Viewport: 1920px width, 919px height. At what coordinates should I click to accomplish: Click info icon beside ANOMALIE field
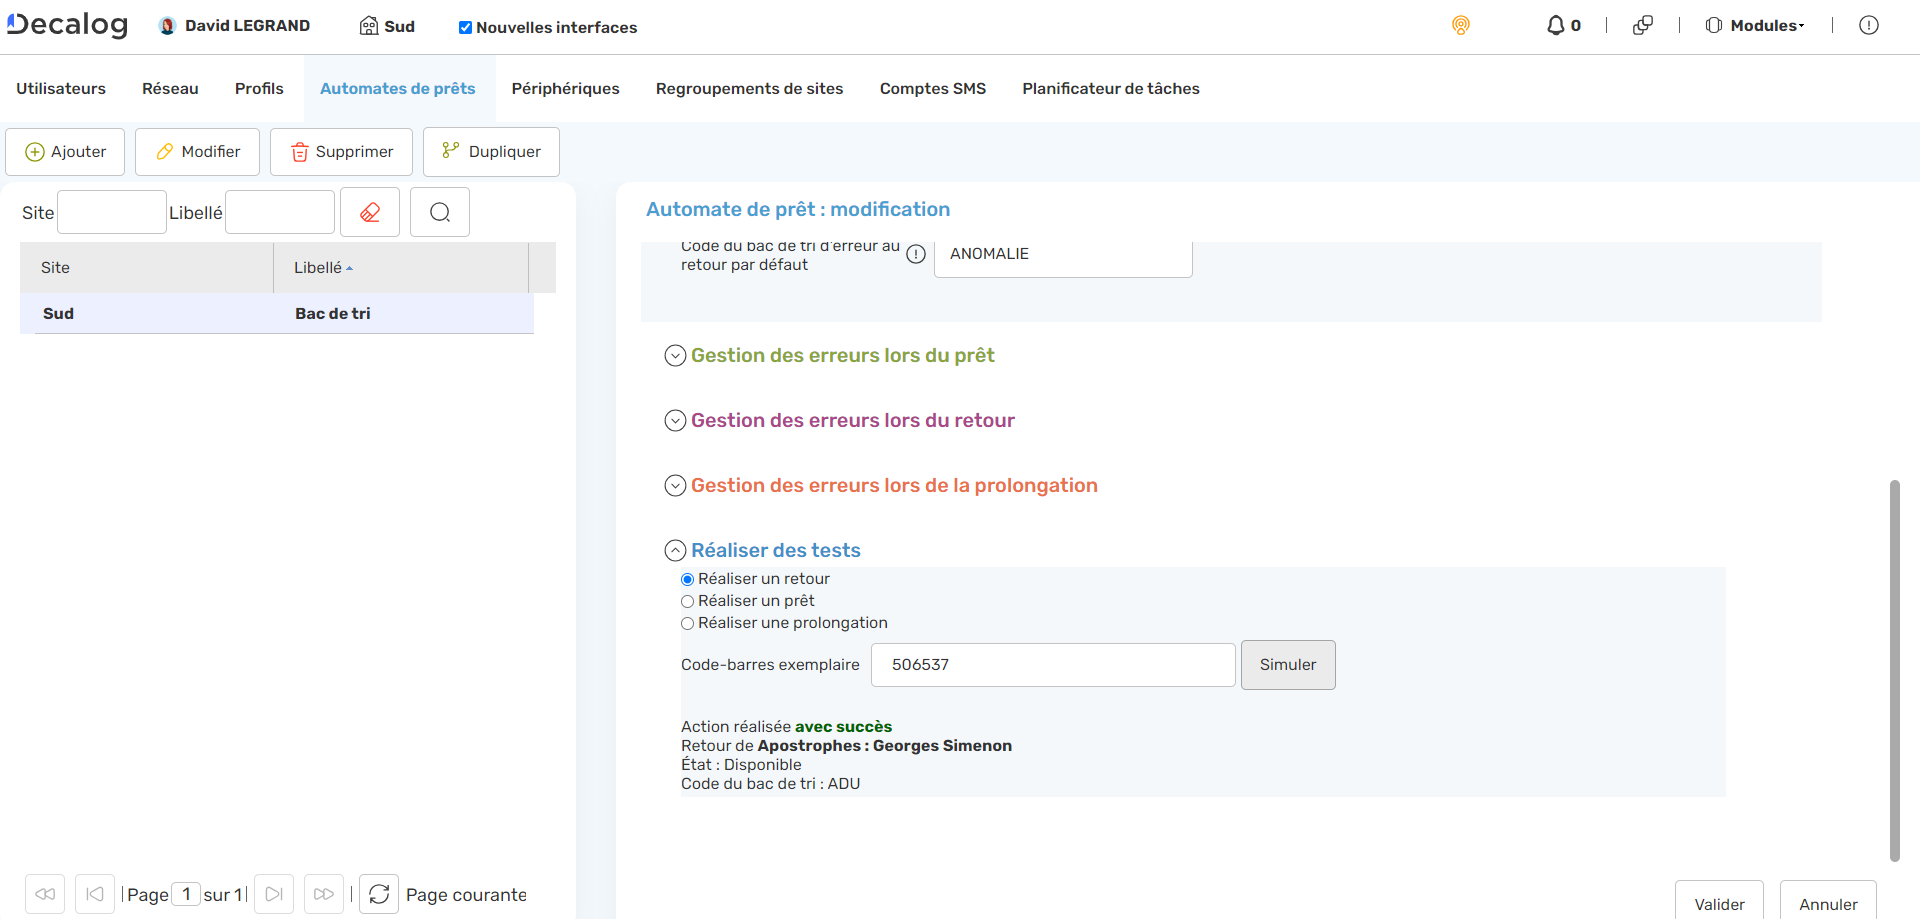[x=916, y=254]
